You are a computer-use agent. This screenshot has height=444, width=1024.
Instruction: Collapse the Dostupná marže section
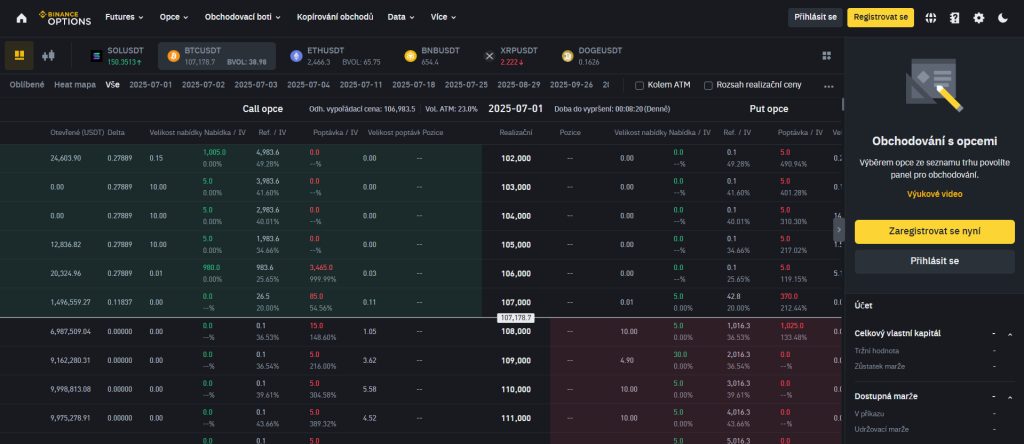click(1009, 397)
